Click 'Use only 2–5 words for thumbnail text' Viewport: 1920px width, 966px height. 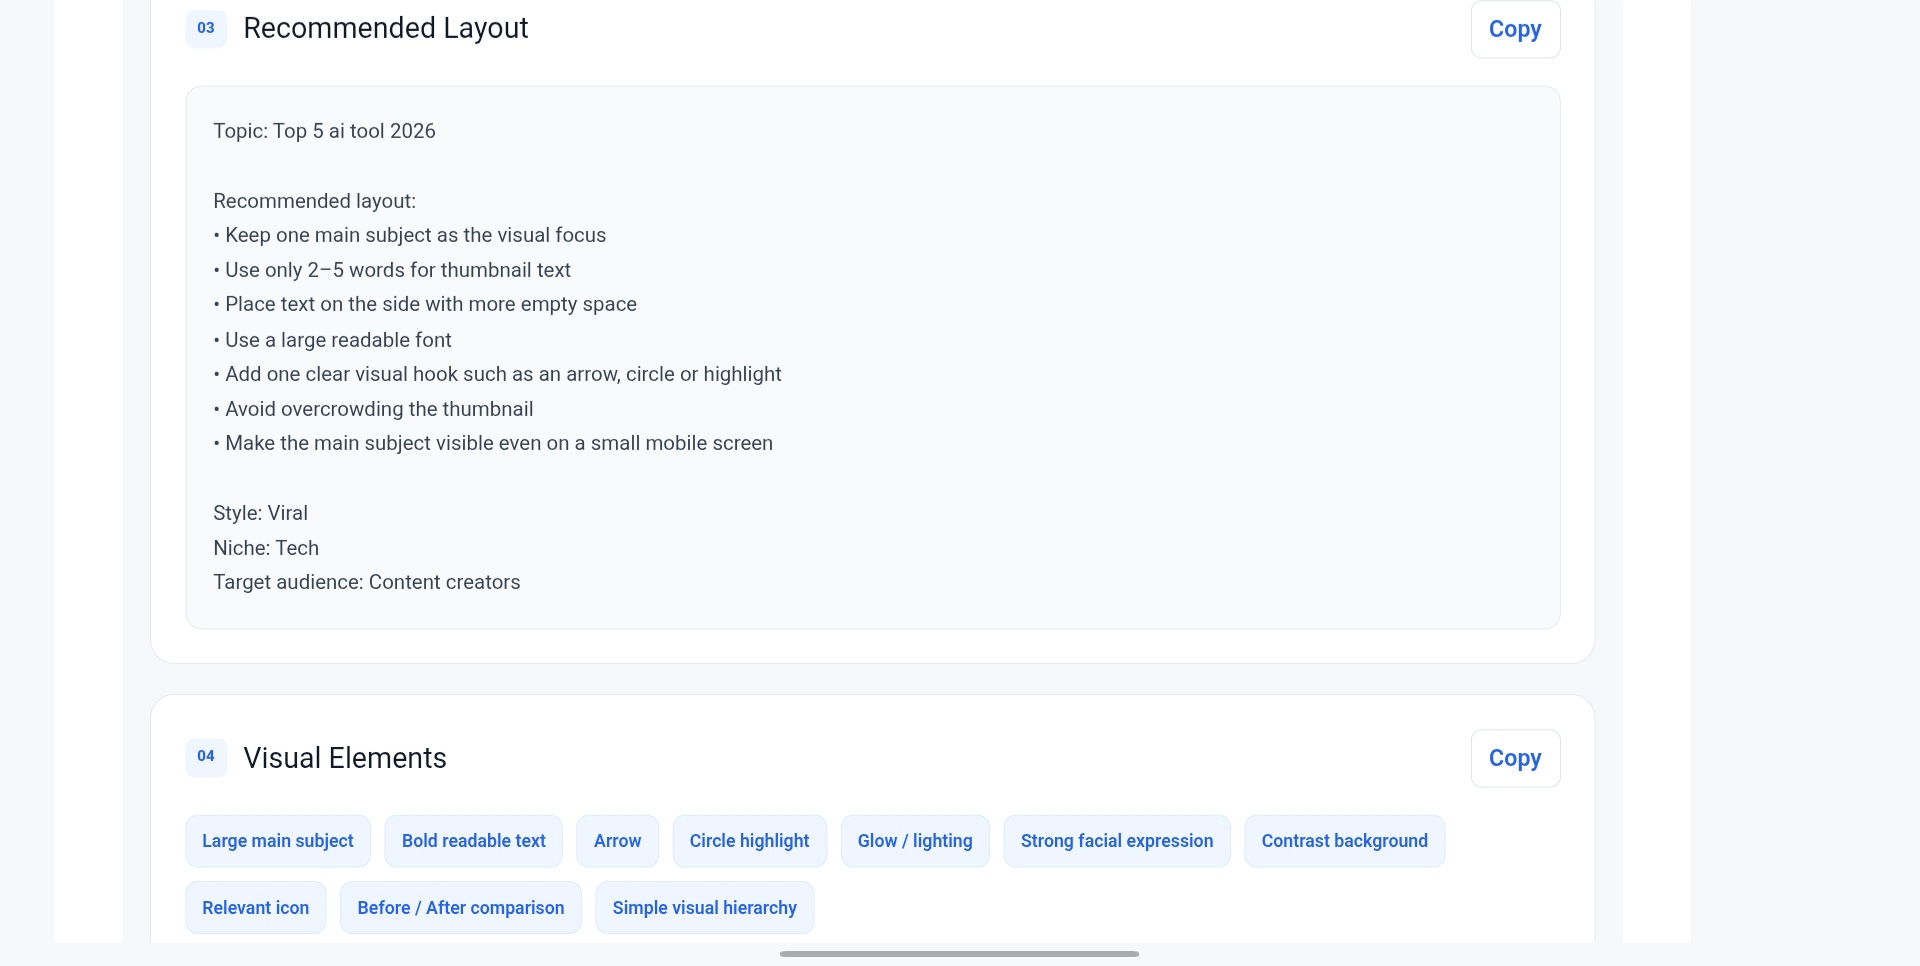(392, 270)
